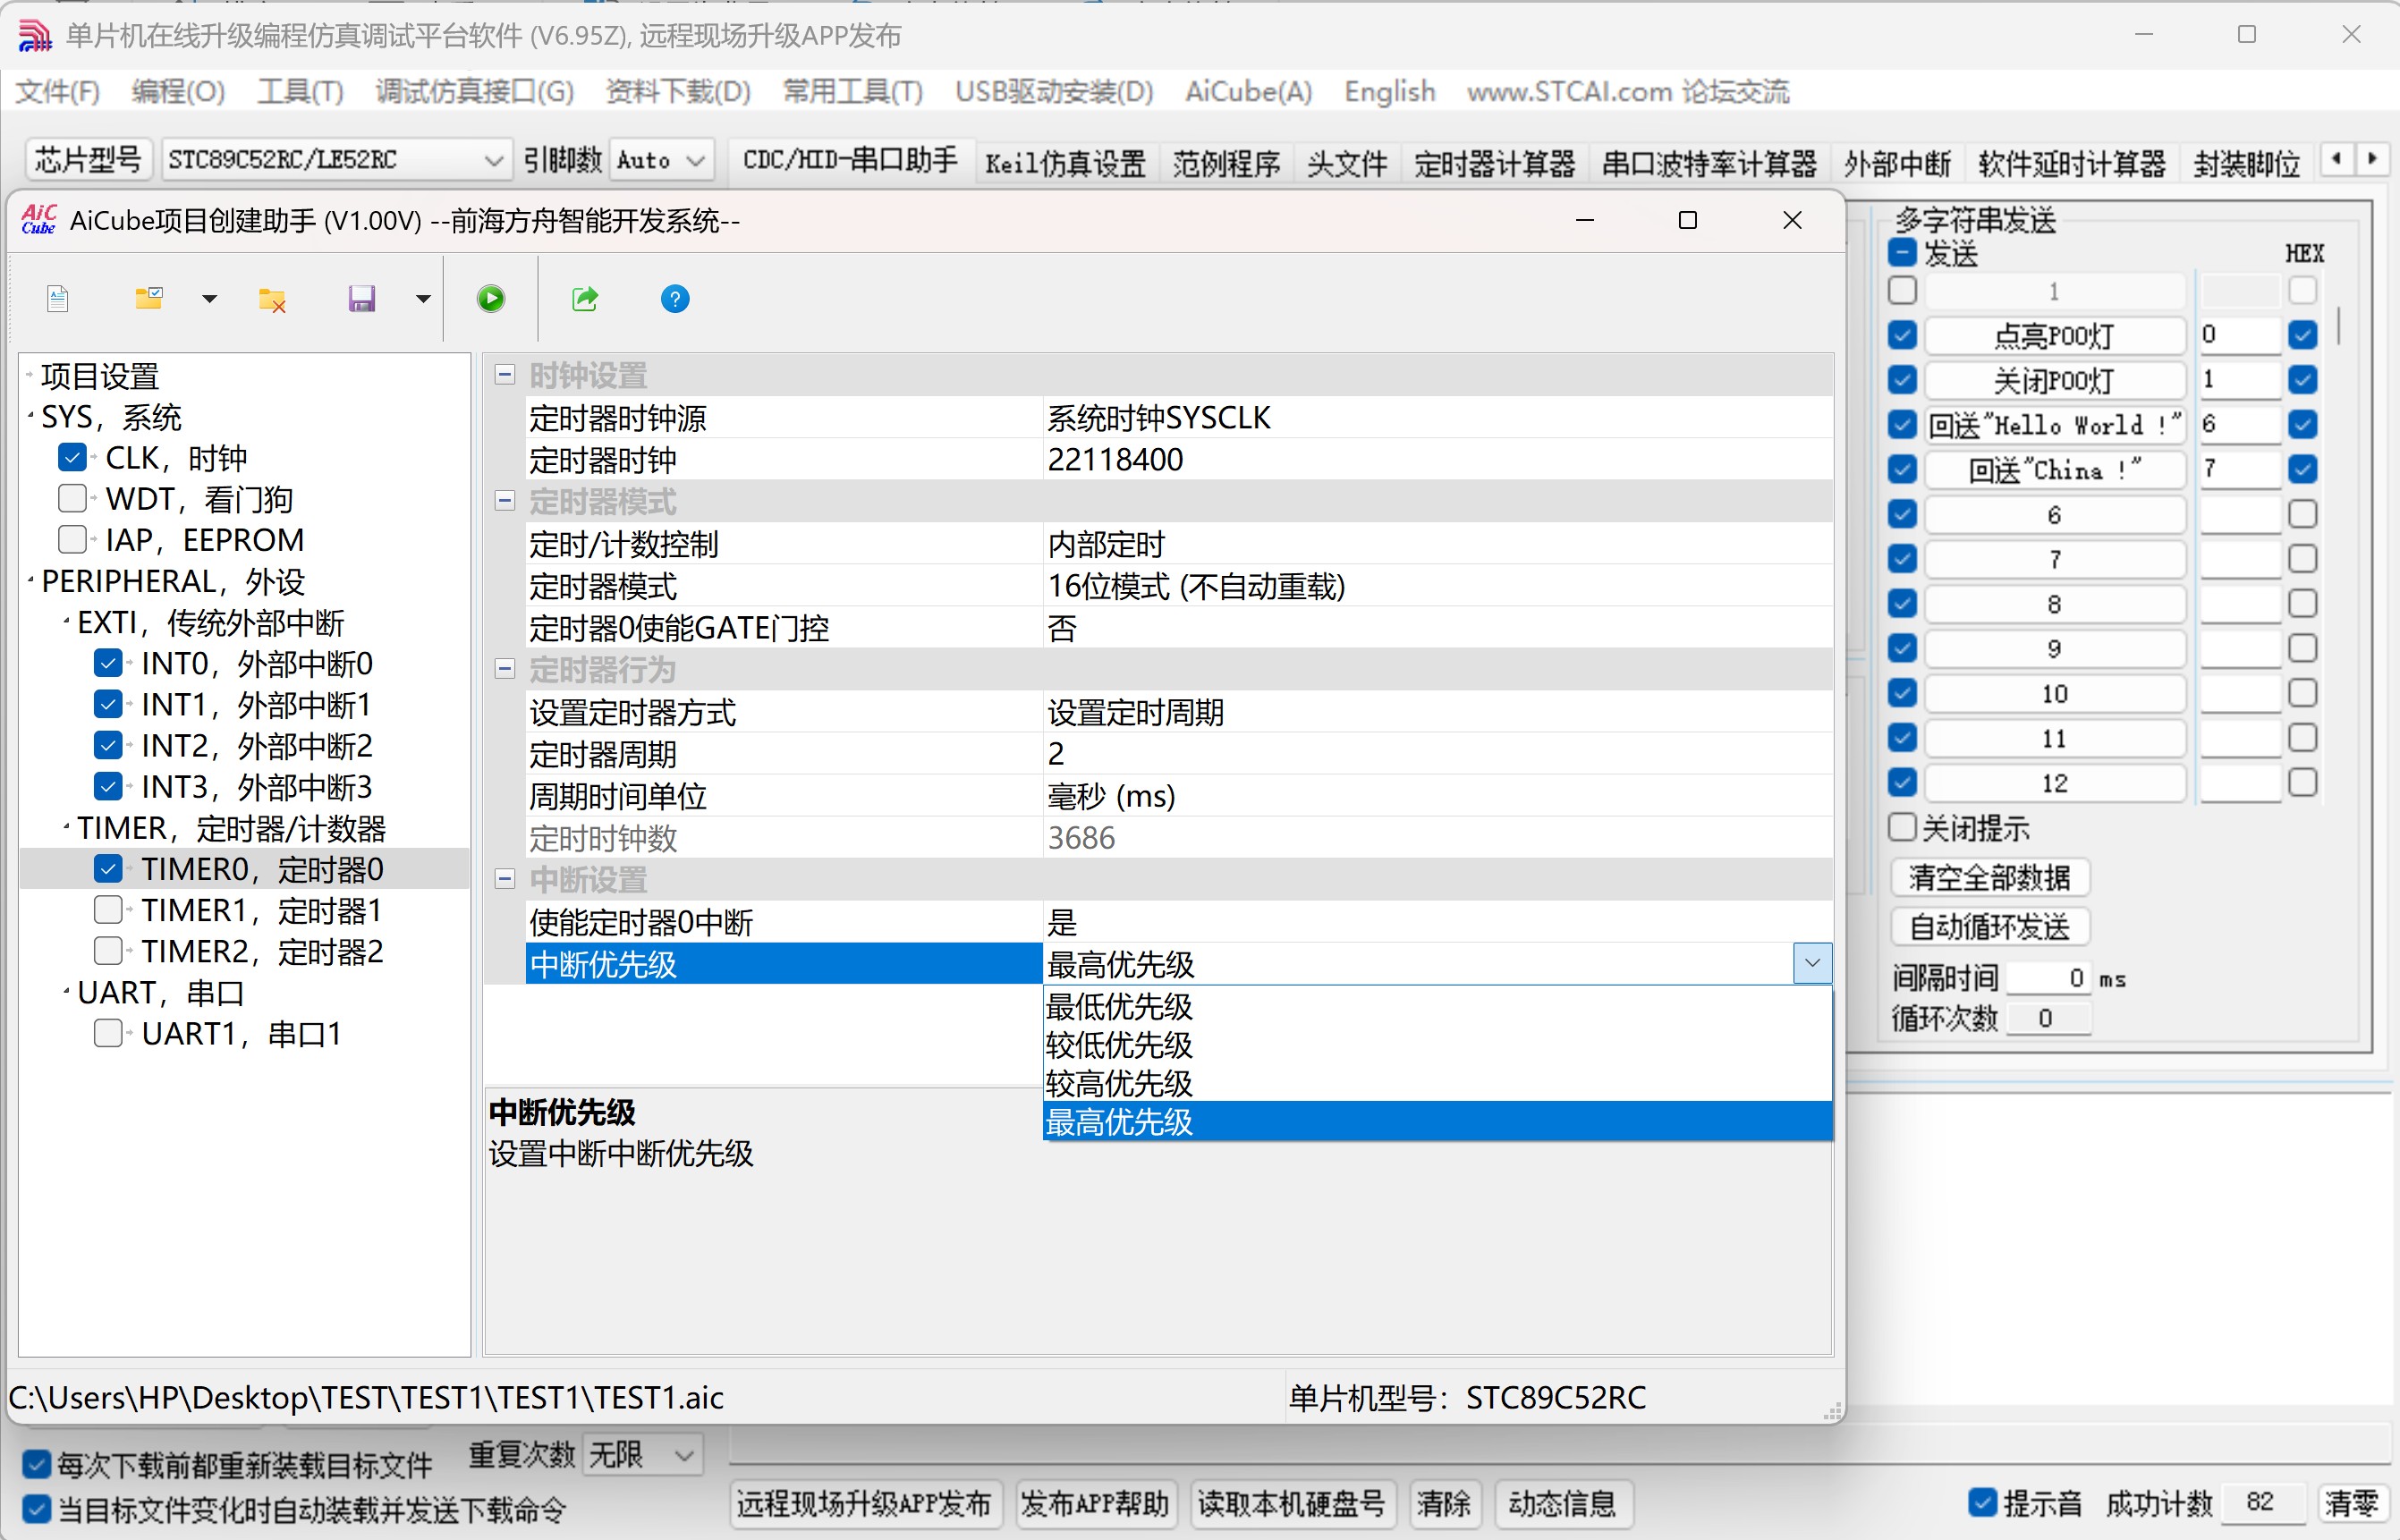Click the purple save floppy icon

(362, 299)
